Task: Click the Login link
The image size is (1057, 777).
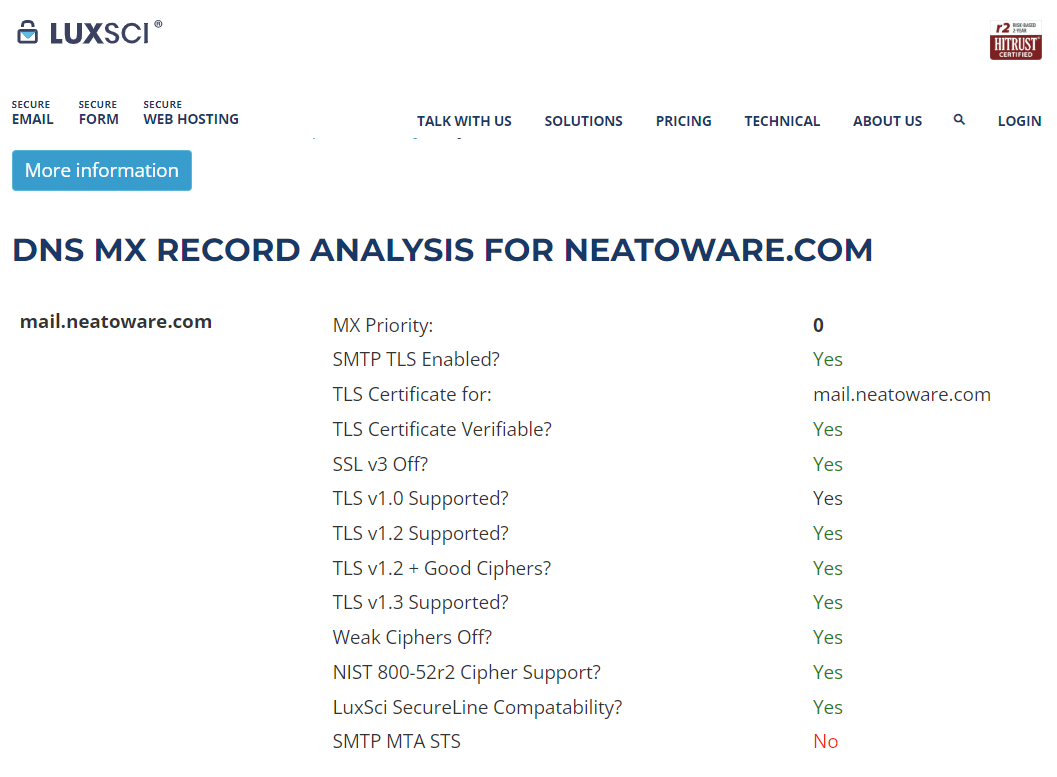Action: 1019,121
